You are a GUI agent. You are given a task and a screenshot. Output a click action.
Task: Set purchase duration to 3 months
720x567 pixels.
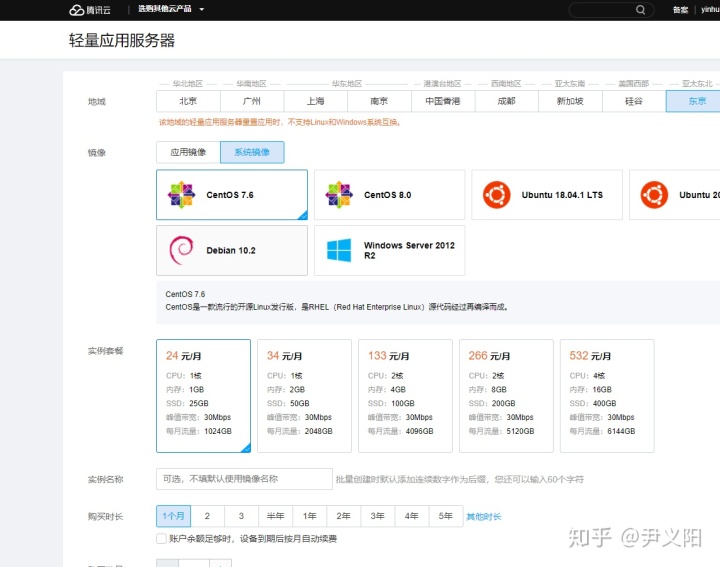[x=242, y=516]
